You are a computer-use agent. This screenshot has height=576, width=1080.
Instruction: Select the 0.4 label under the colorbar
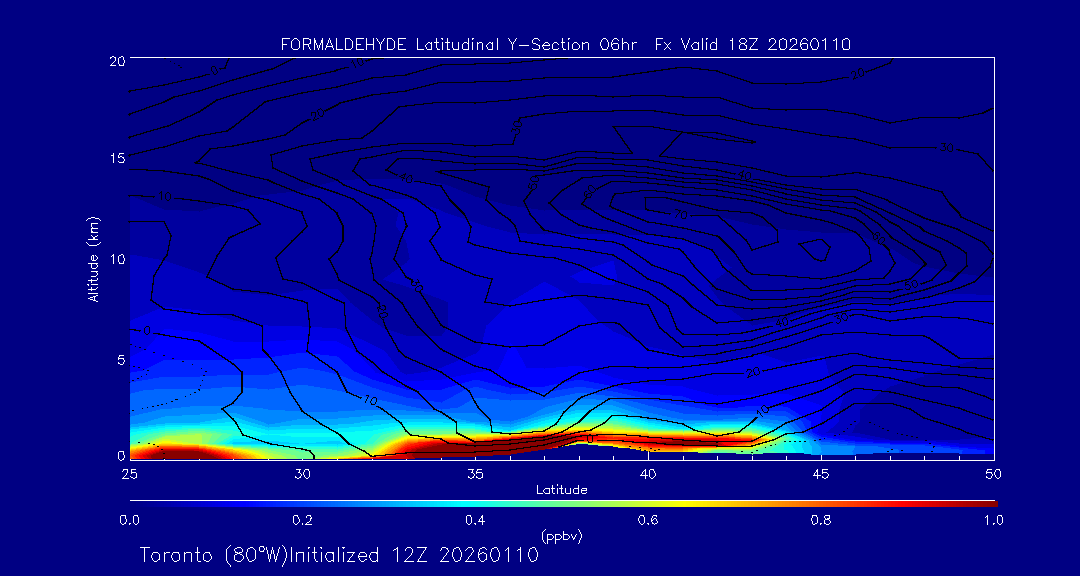475,520
